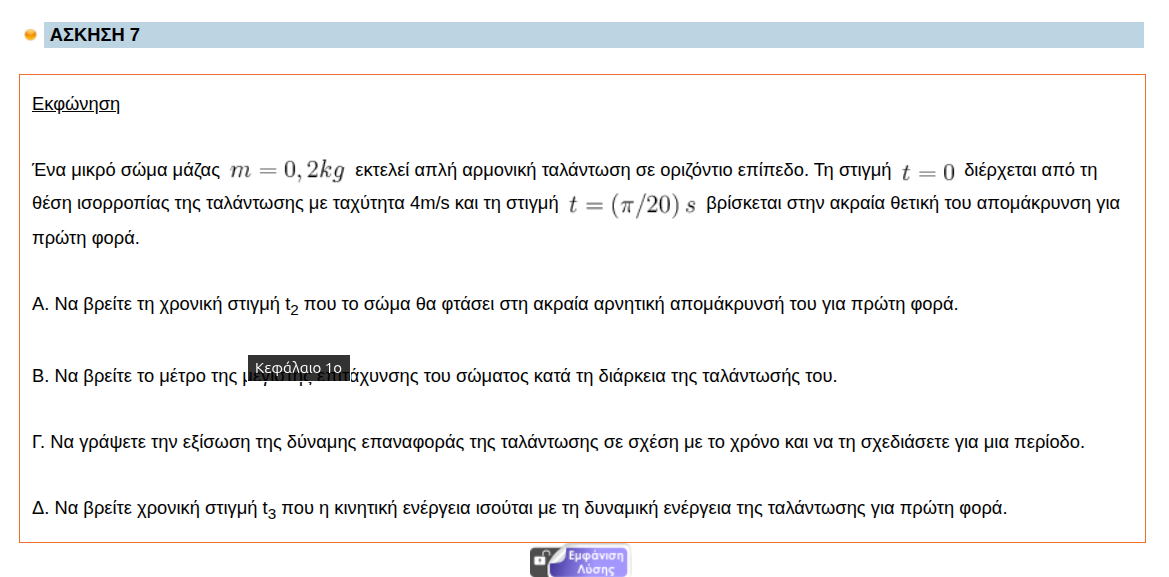Click question Α about time t2

point(494,305)
